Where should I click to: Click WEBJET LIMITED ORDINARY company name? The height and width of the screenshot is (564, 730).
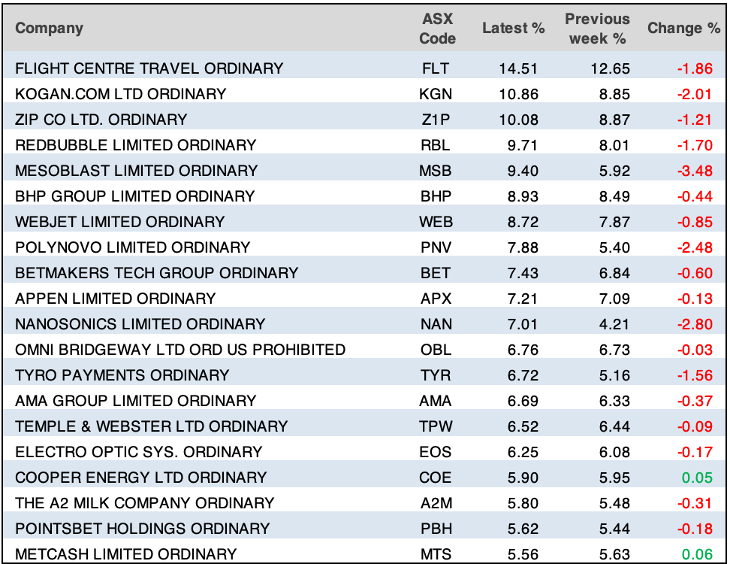120,221
